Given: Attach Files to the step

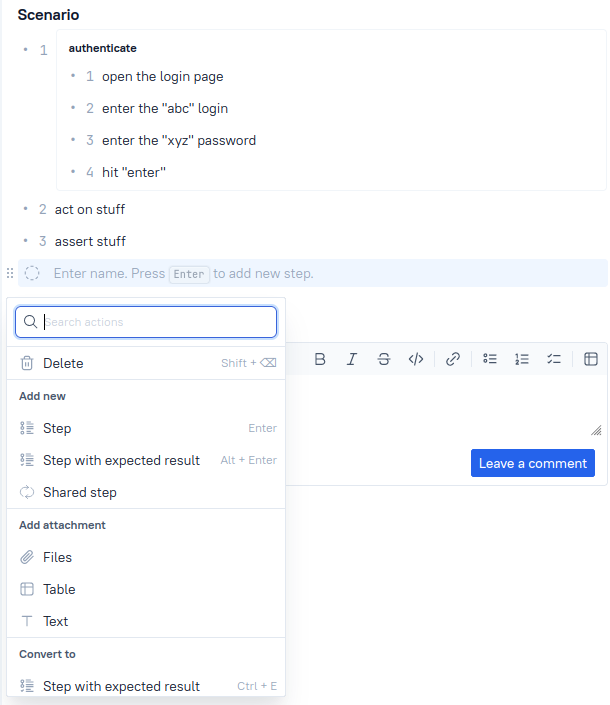Looking at the screenshot, I should click(x=146, y=558).
